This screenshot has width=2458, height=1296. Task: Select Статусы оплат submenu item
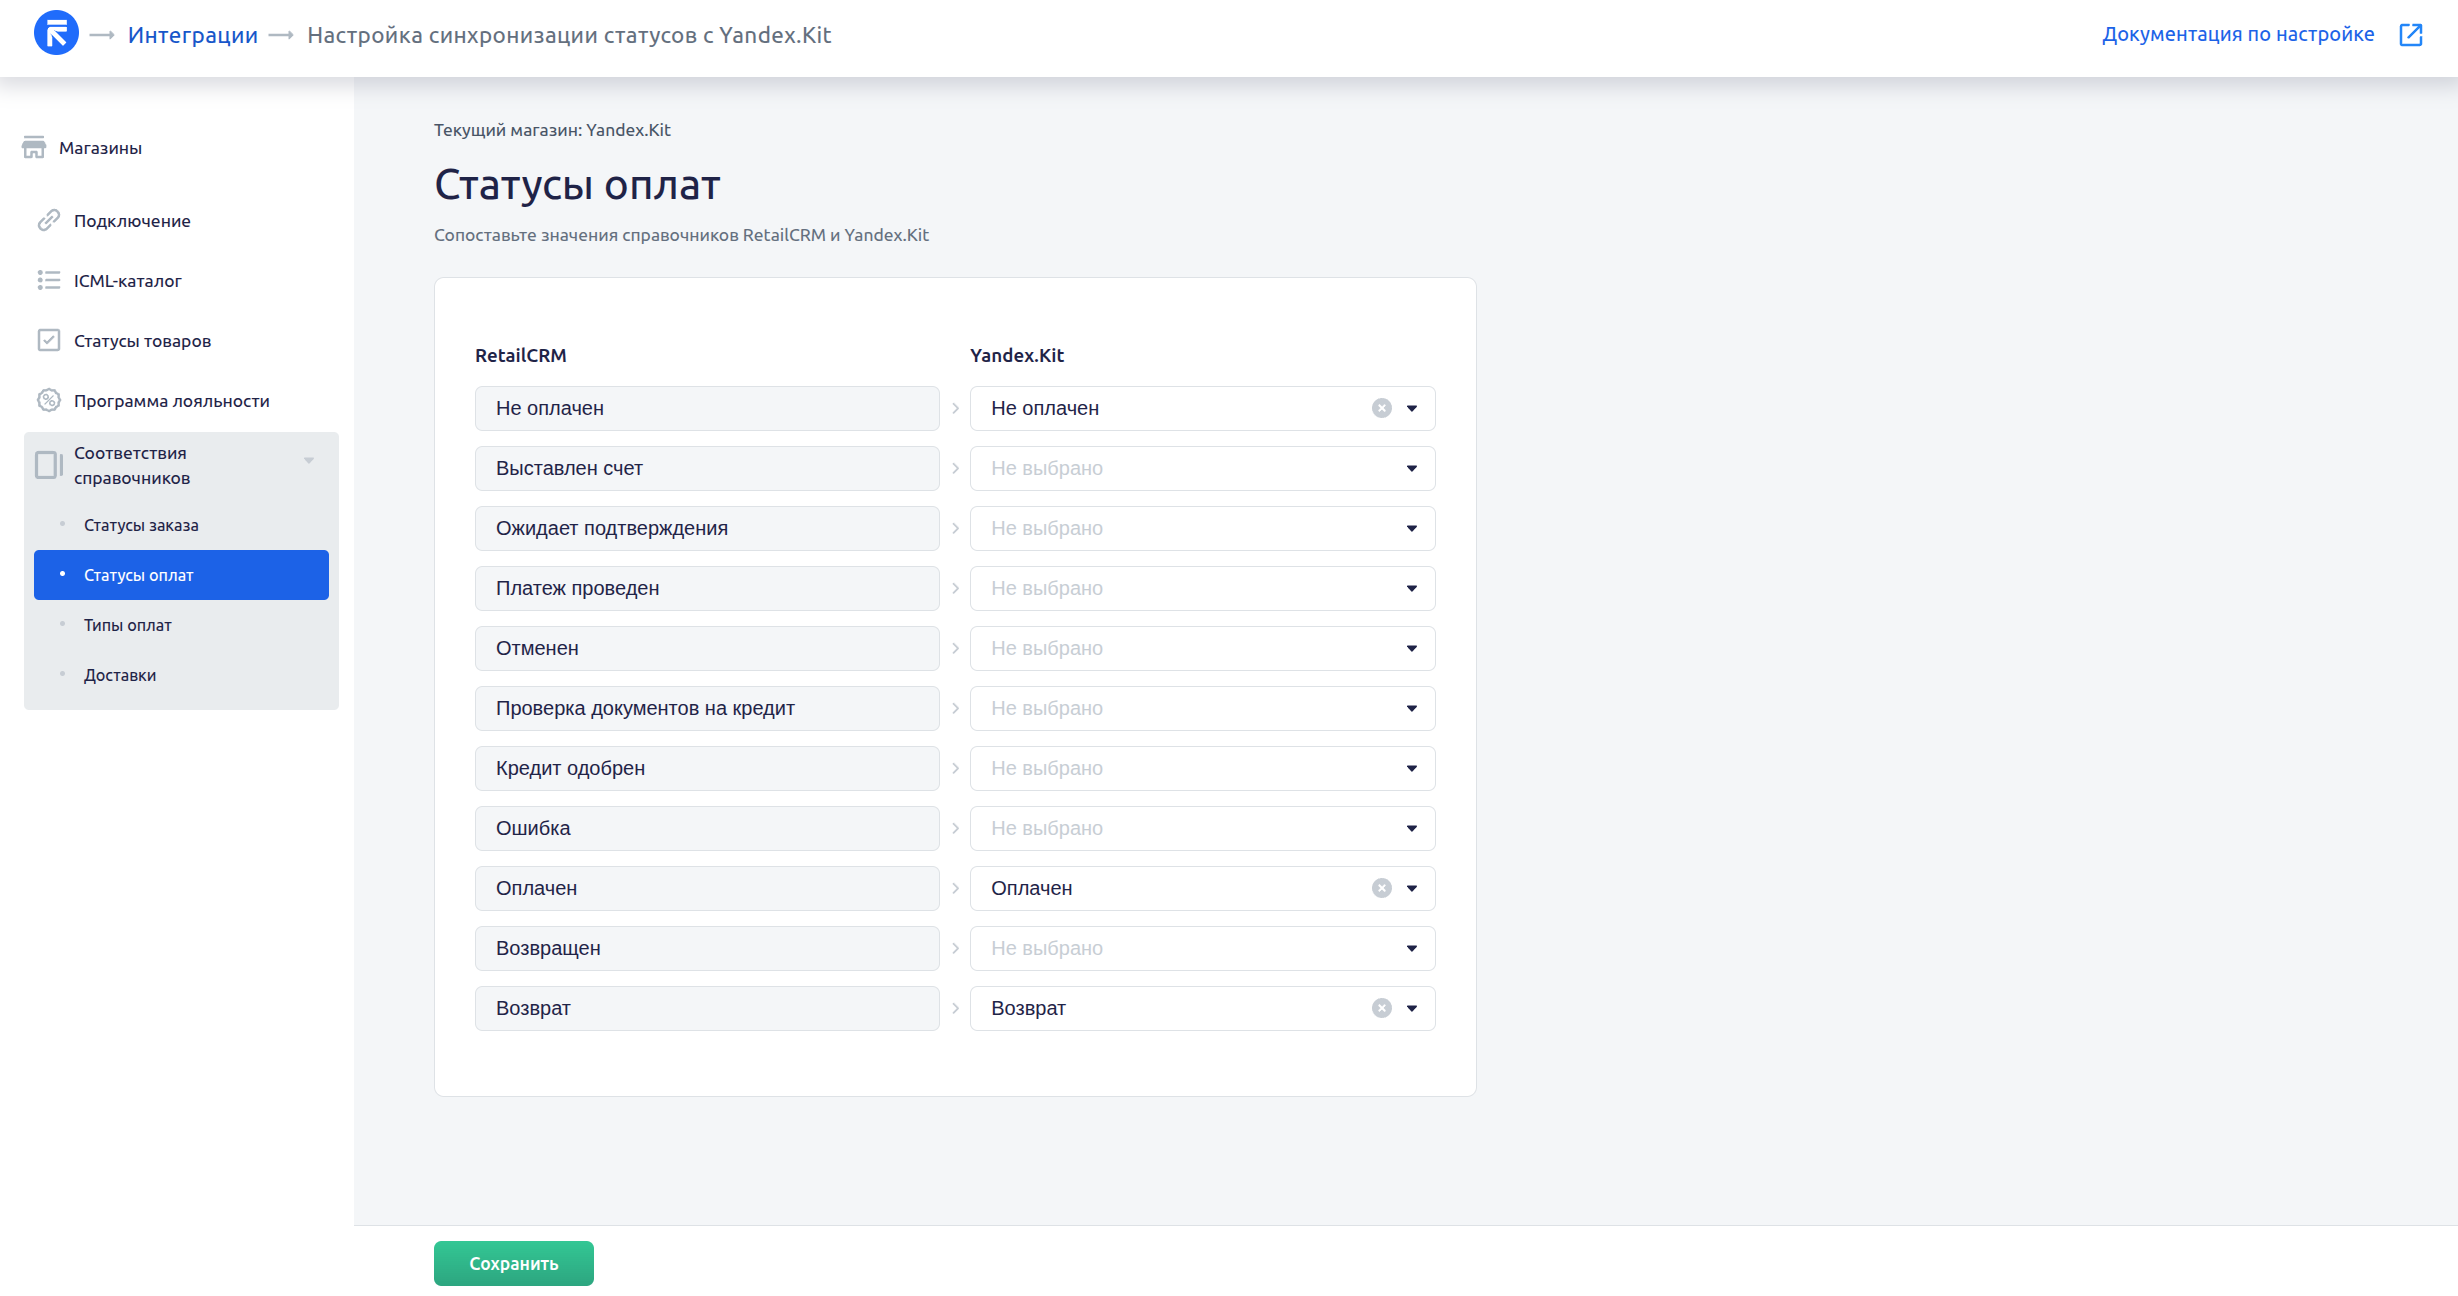click(181, 575)
